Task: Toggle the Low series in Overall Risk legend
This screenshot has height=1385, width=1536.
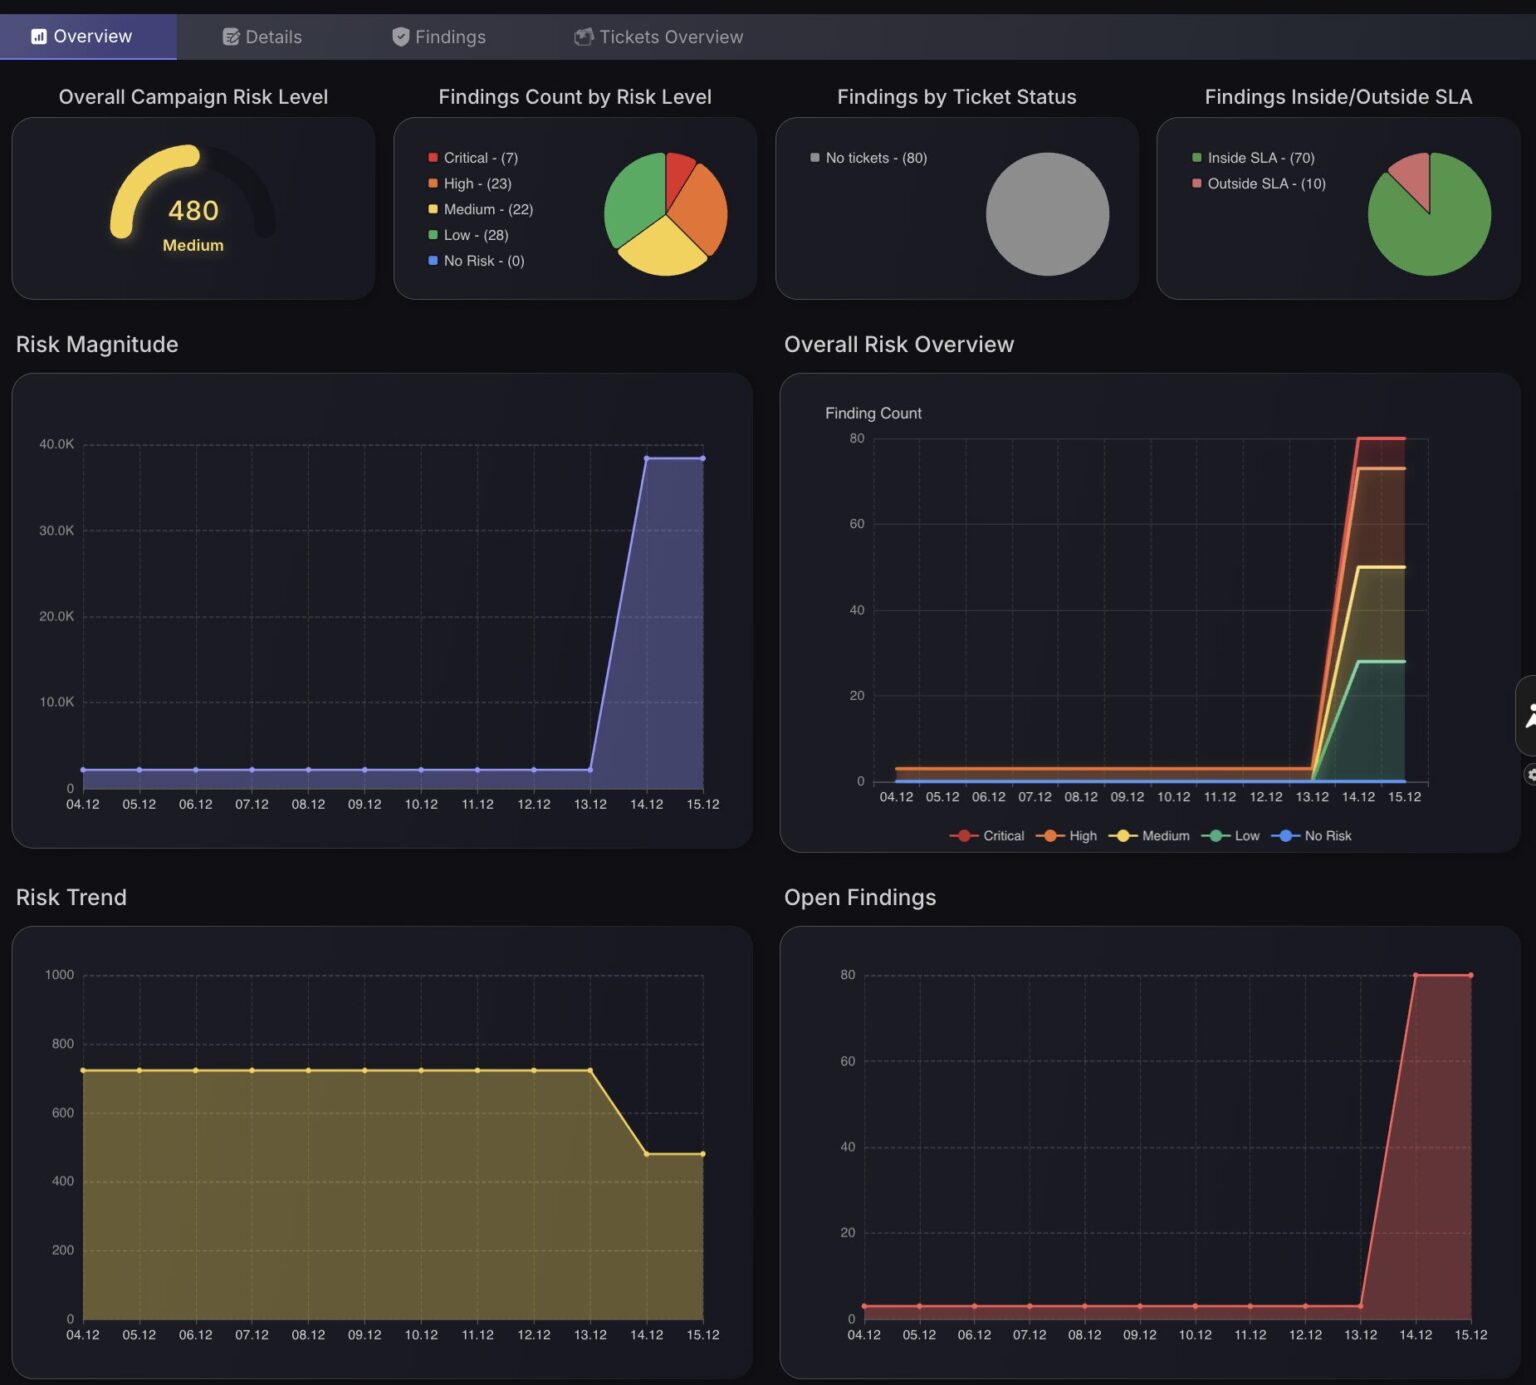Action: (x=1231, y=836)
